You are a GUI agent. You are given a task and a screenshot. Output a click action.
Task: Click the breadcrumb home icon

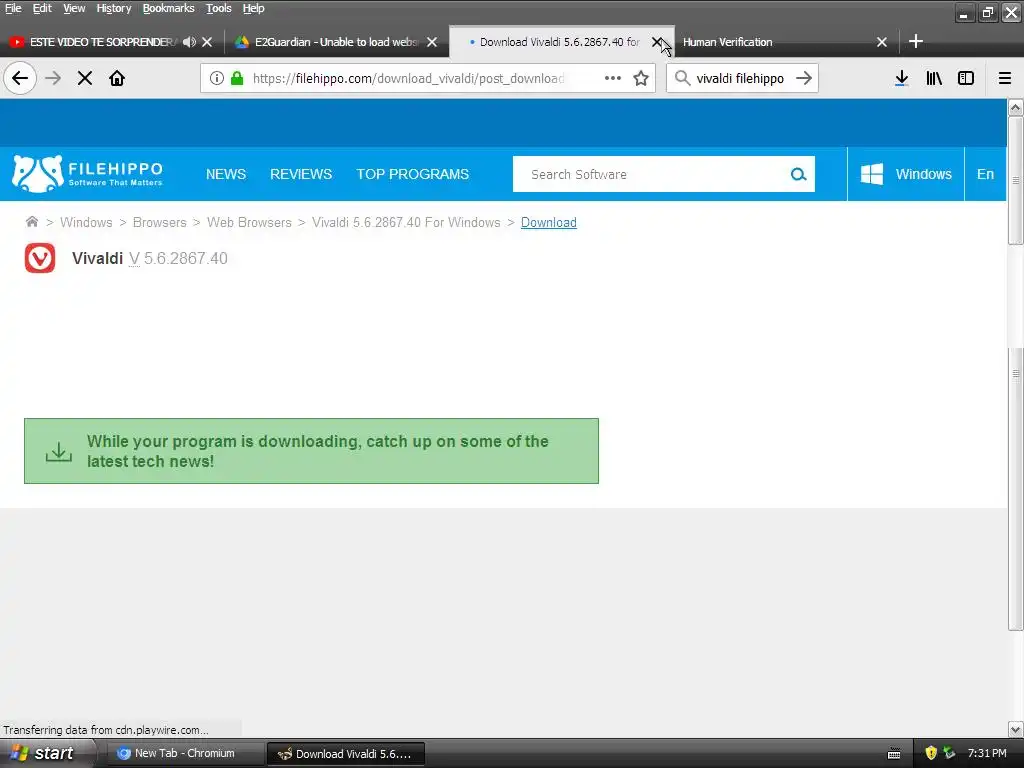tap(31, 222)
